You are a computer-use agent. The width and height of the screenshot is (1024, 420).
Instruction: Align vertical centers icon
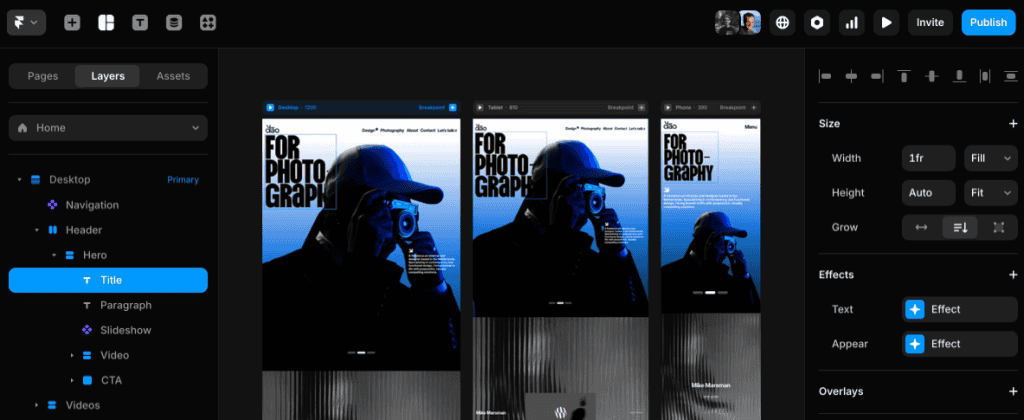click(x=932, y=76)
